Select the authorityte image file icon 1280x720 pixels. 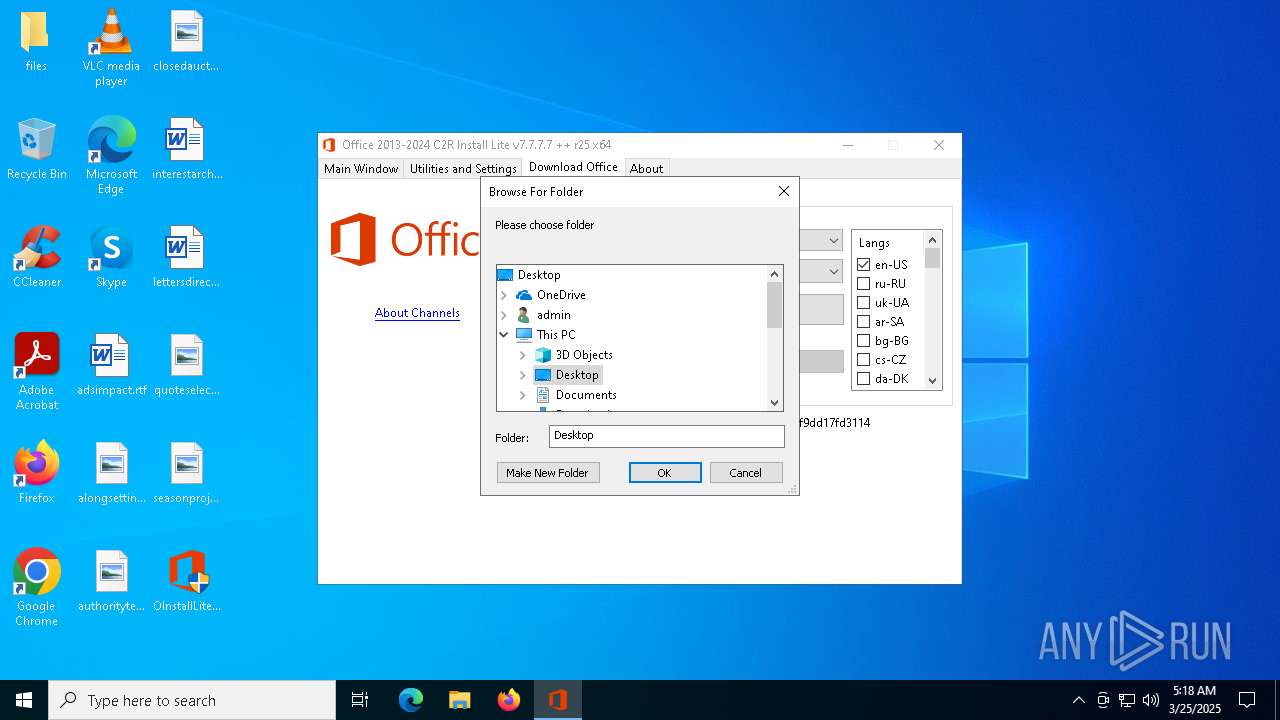coord(111,581)
